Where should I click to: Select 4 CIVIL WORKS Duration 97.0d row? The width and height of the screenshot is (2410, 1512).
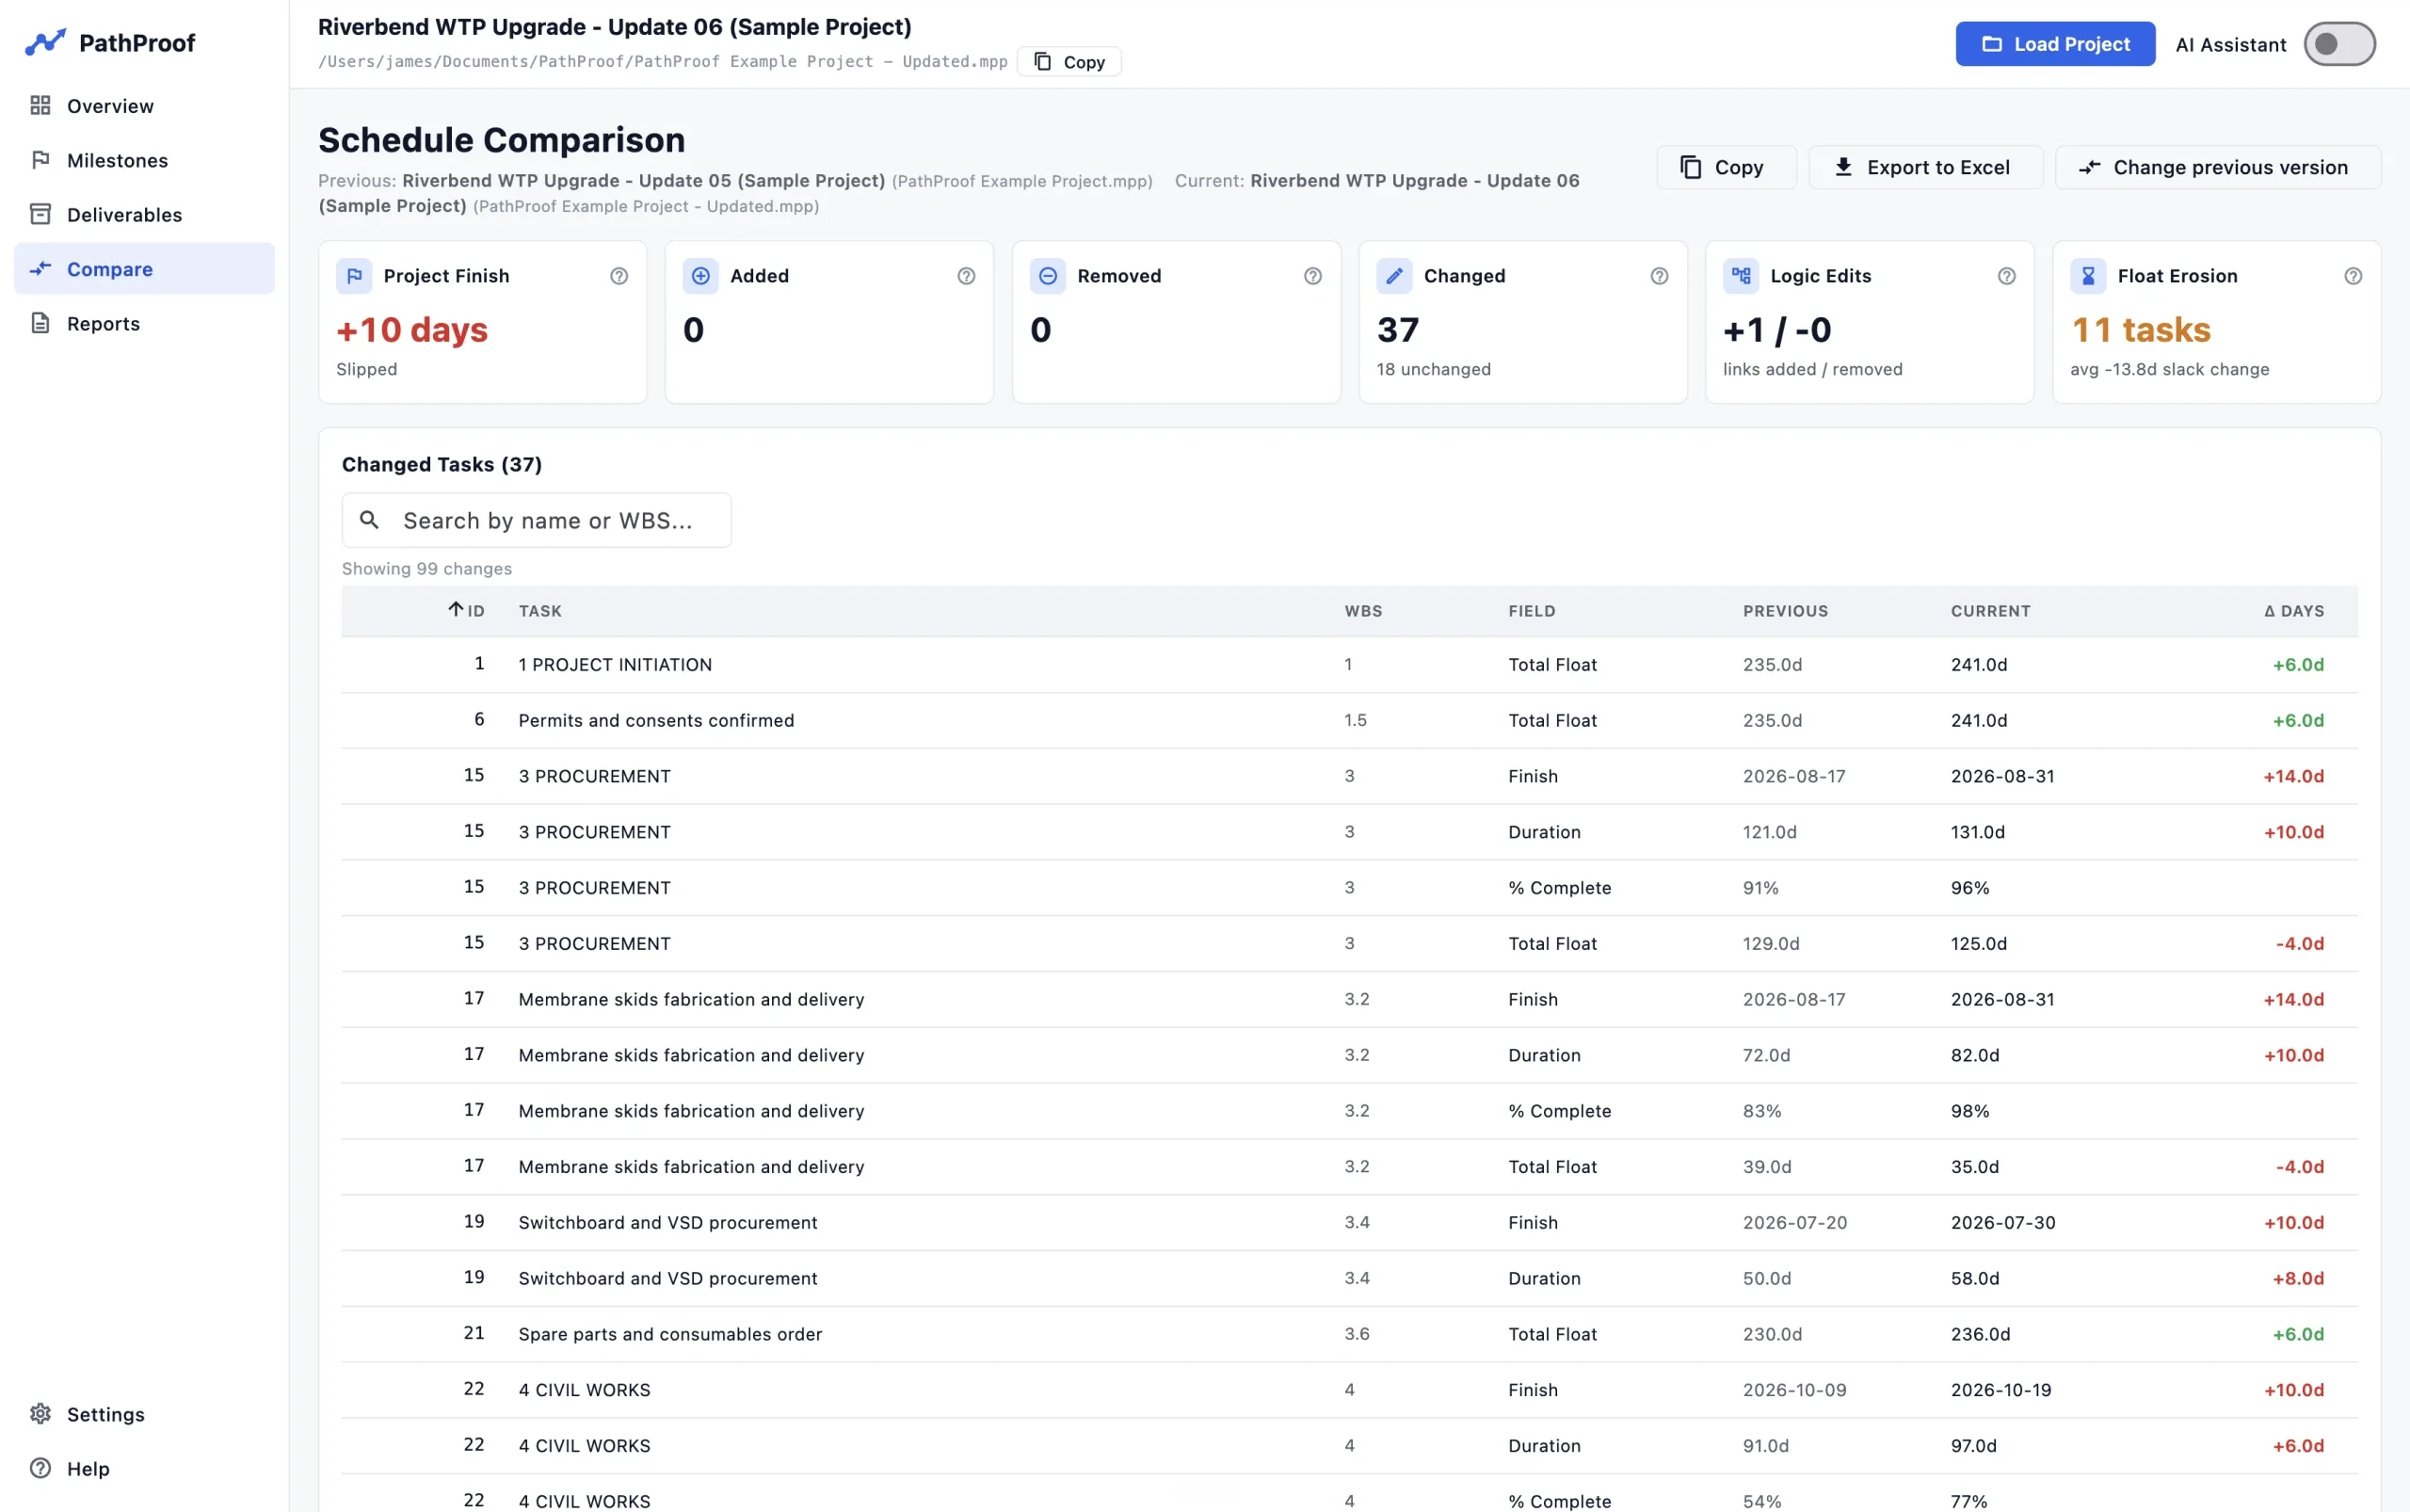1349,1446
